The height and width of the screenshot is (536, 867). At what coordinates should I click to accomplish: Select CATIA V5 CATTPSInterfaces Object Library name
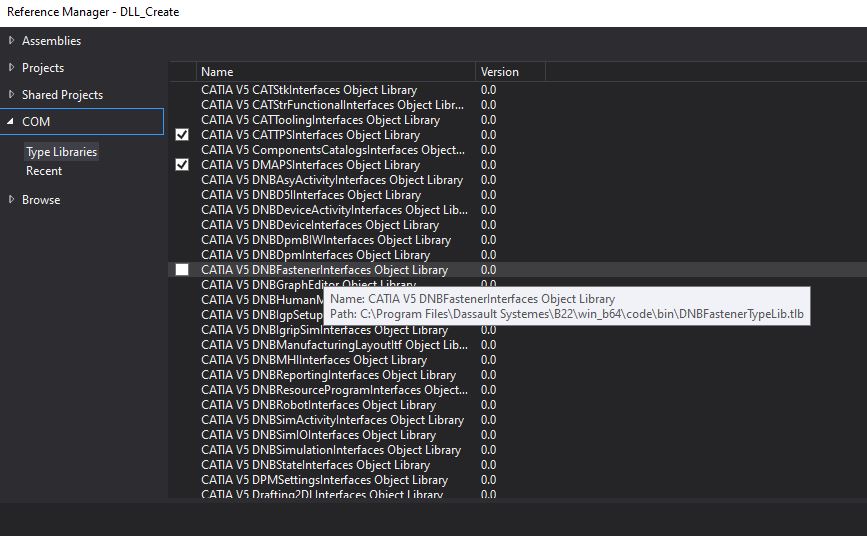point(311,135)
